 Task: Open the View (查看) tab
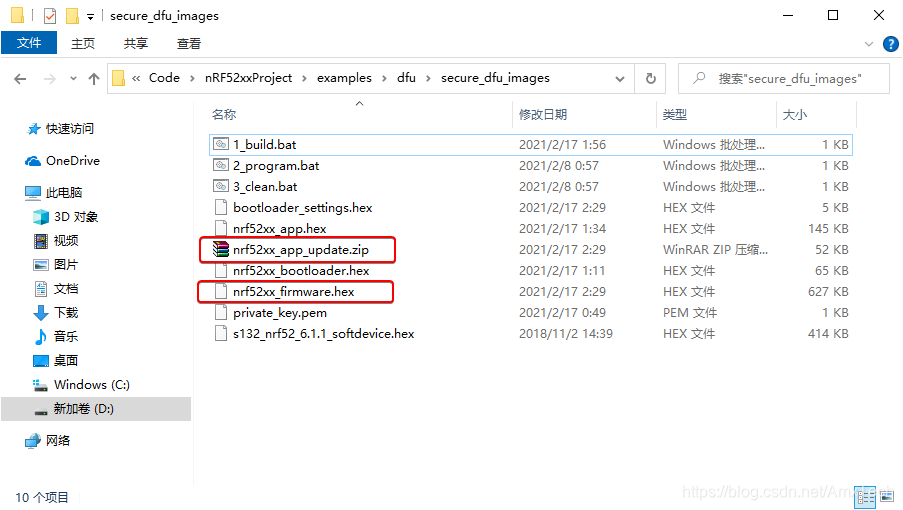point(189,43)
